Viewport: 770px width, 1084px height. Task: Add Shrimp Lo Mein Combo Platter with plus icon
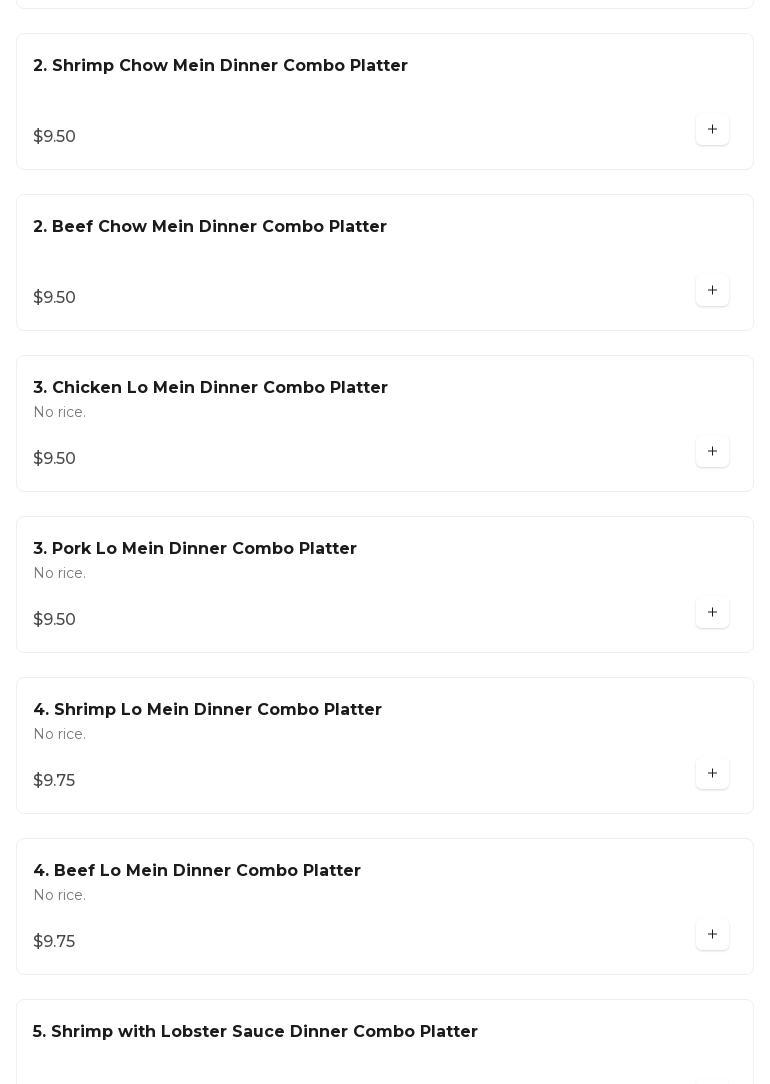click(712, 774)
